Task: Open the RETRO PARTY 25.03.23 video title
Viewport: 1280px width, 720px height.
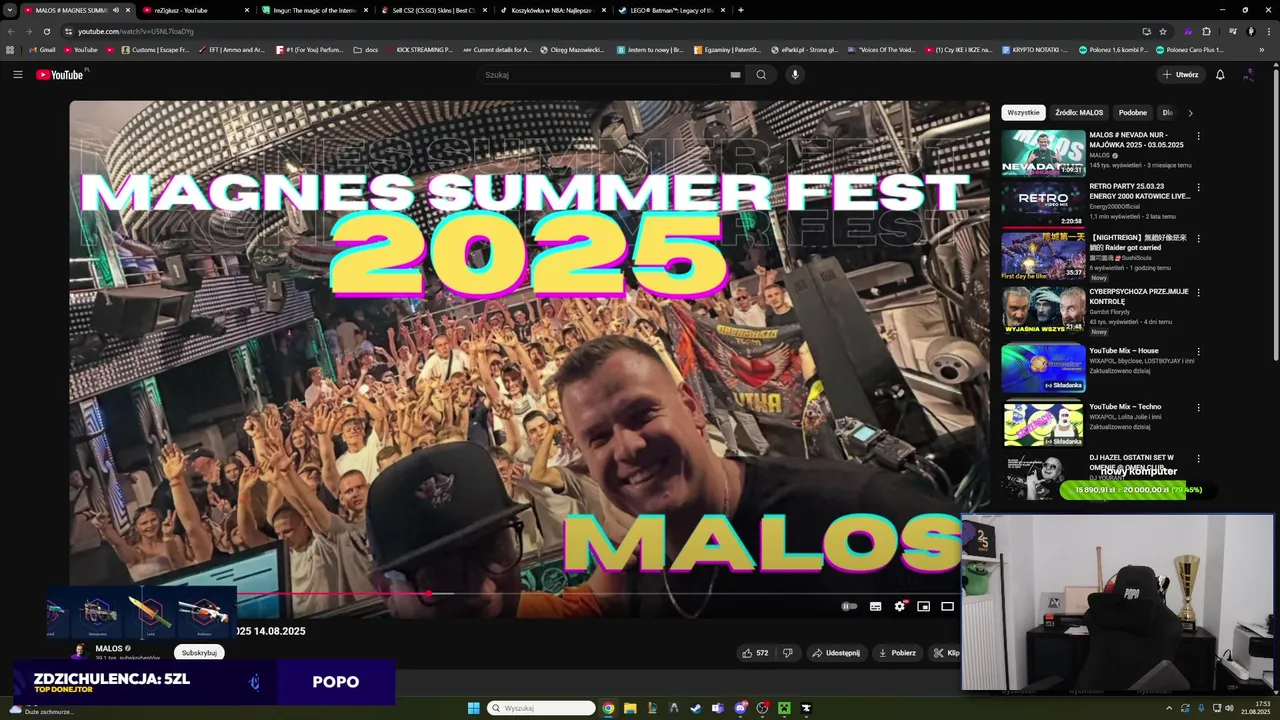Action: pyautogui.click(x=1140, y=191)
